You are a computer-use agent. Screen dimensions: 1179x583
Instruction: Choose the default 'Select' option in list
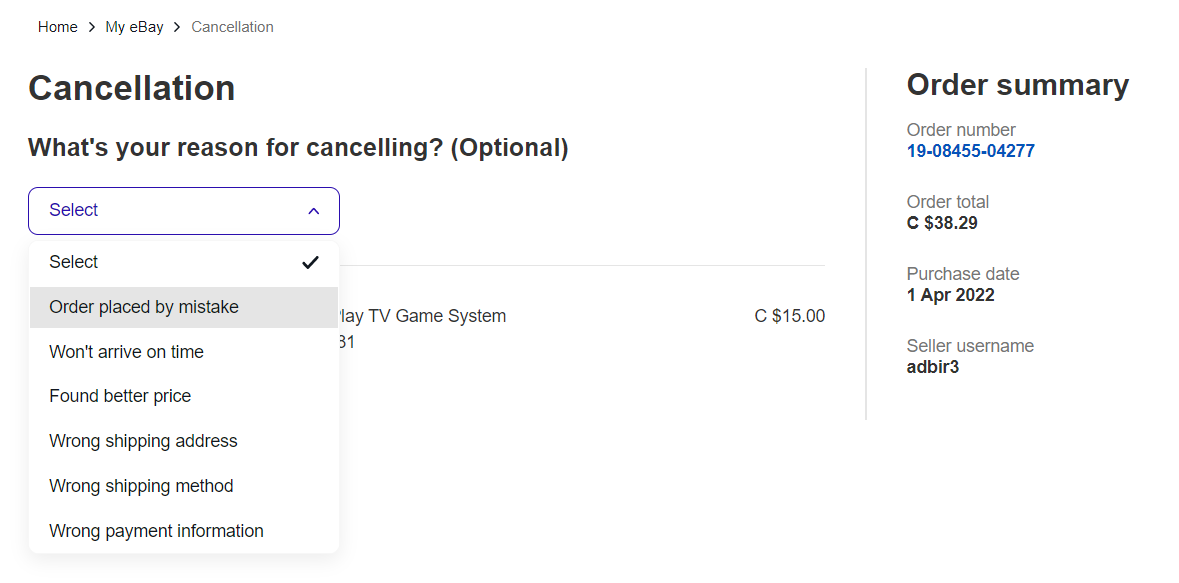[x=74, y=262]
